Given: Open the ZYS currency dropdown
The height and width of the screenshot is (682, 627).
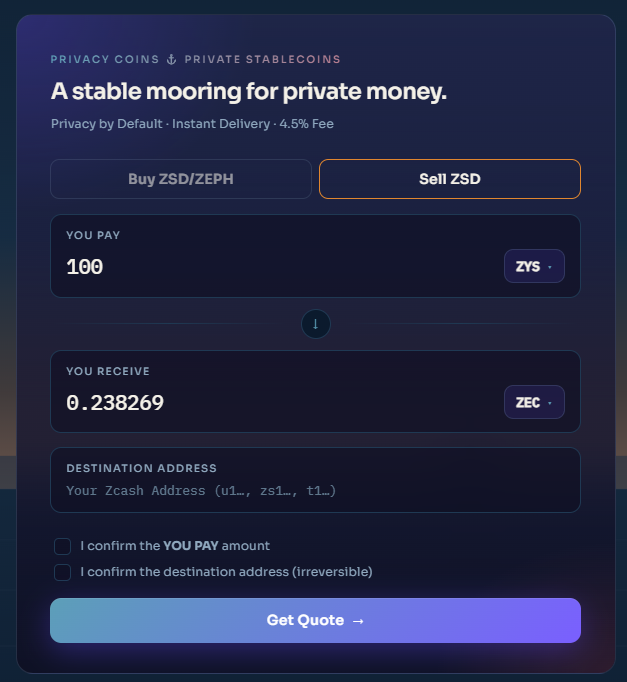Looking at the screenshot, I should click(534, 266).
